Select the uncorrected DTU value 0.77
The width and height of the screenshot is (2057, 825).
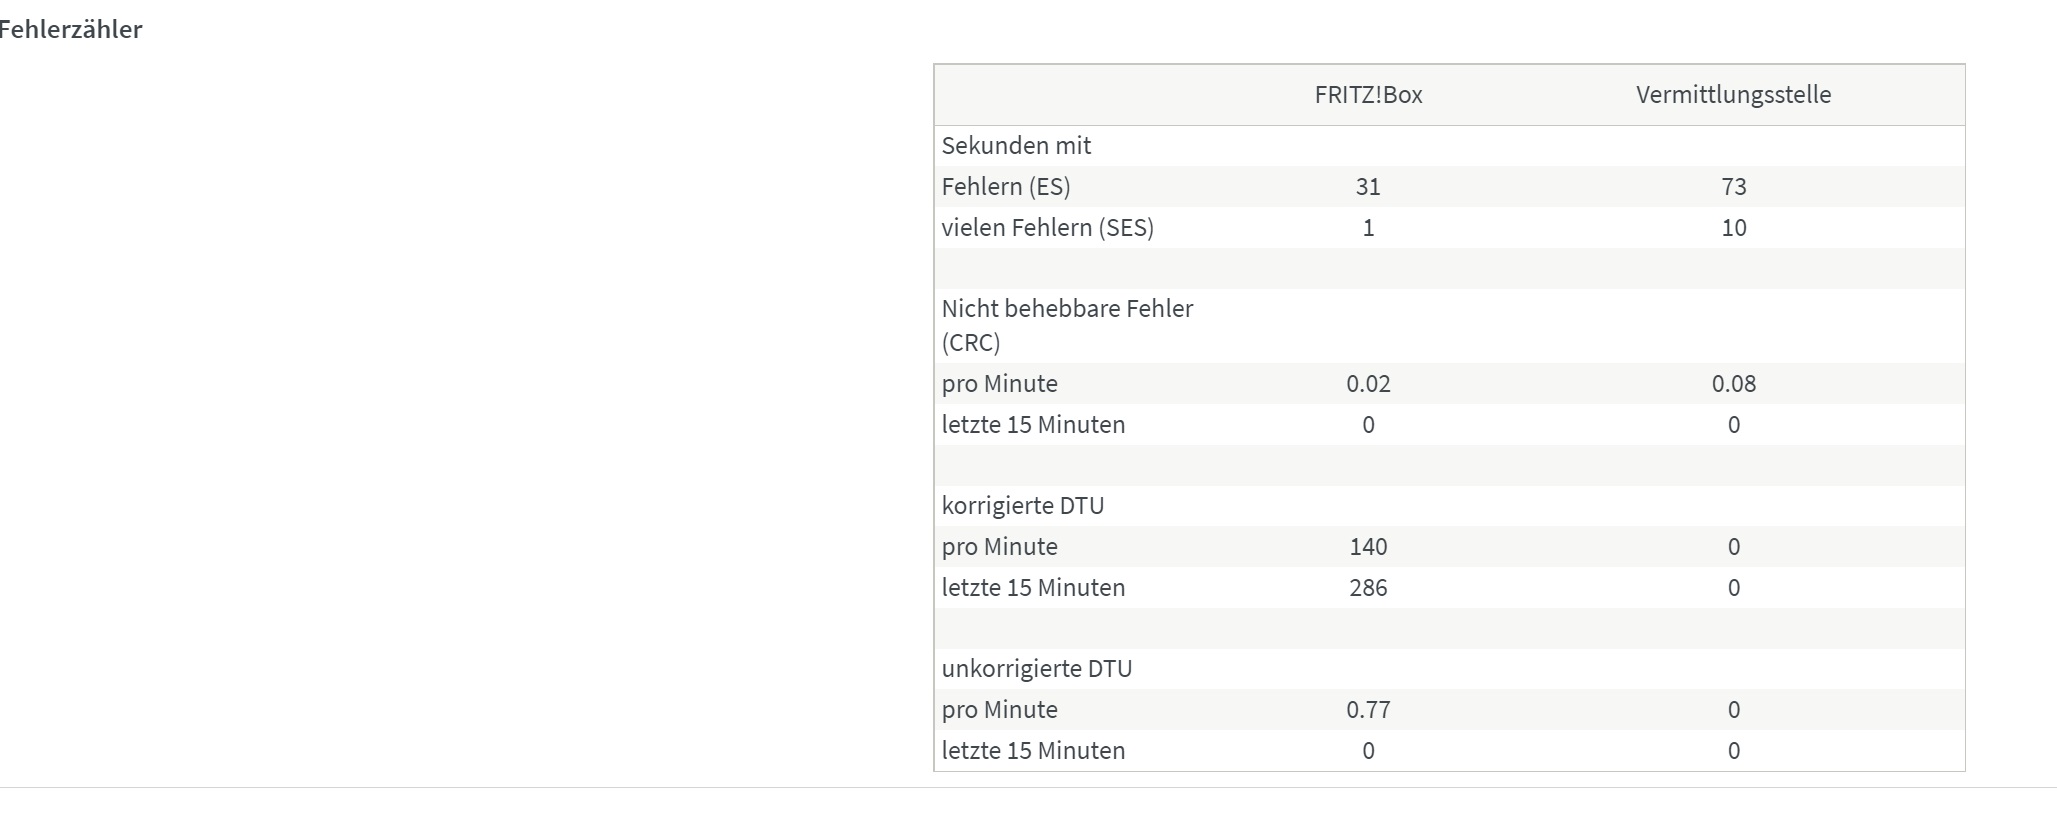click(x=1368, y=710)
